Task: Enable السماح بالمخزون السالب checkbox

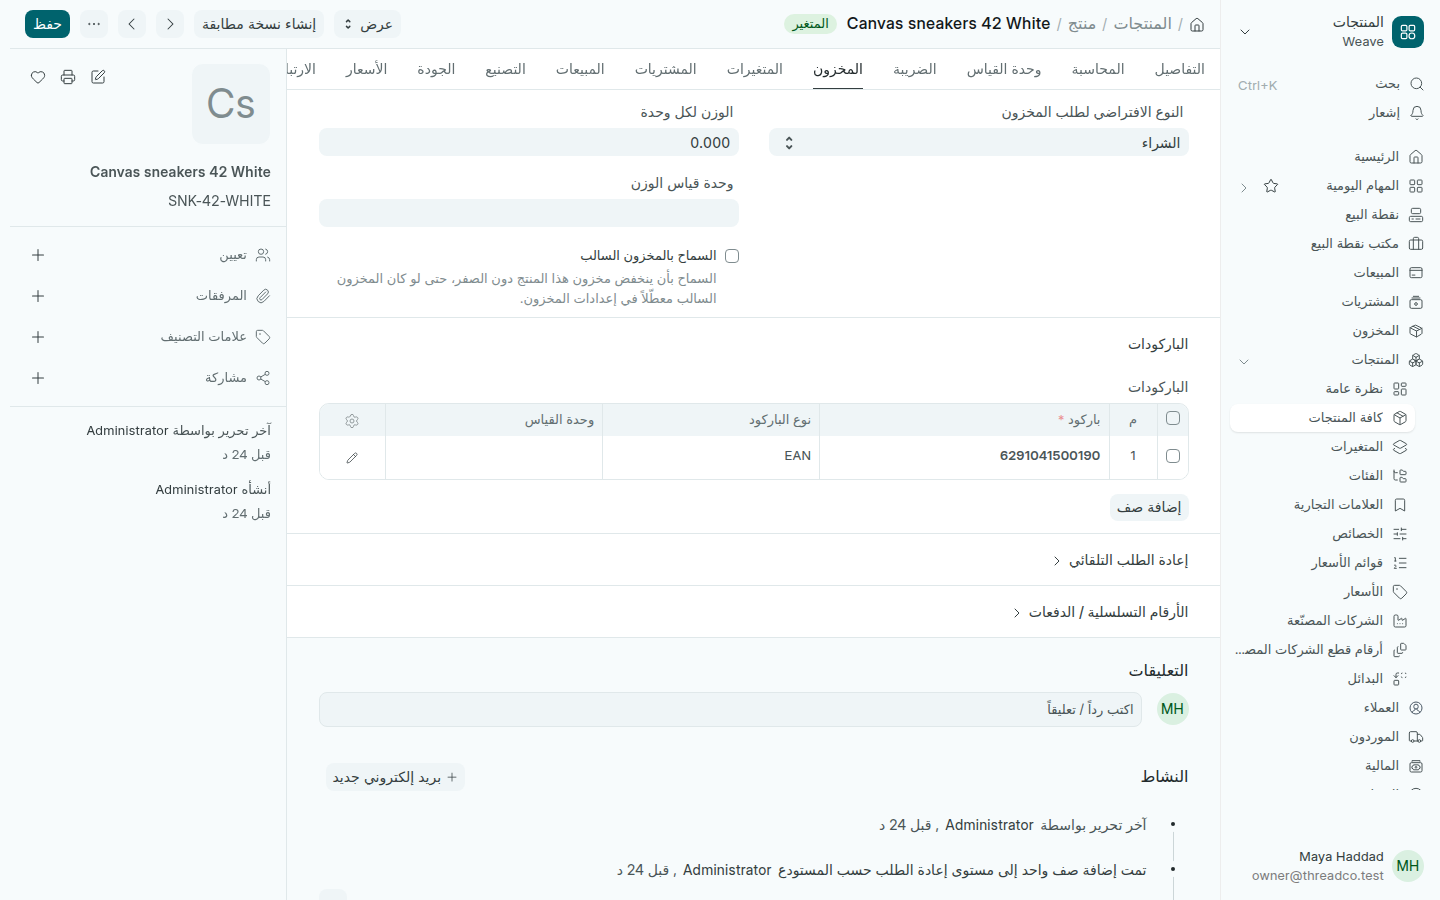Action: coord(732,256)
